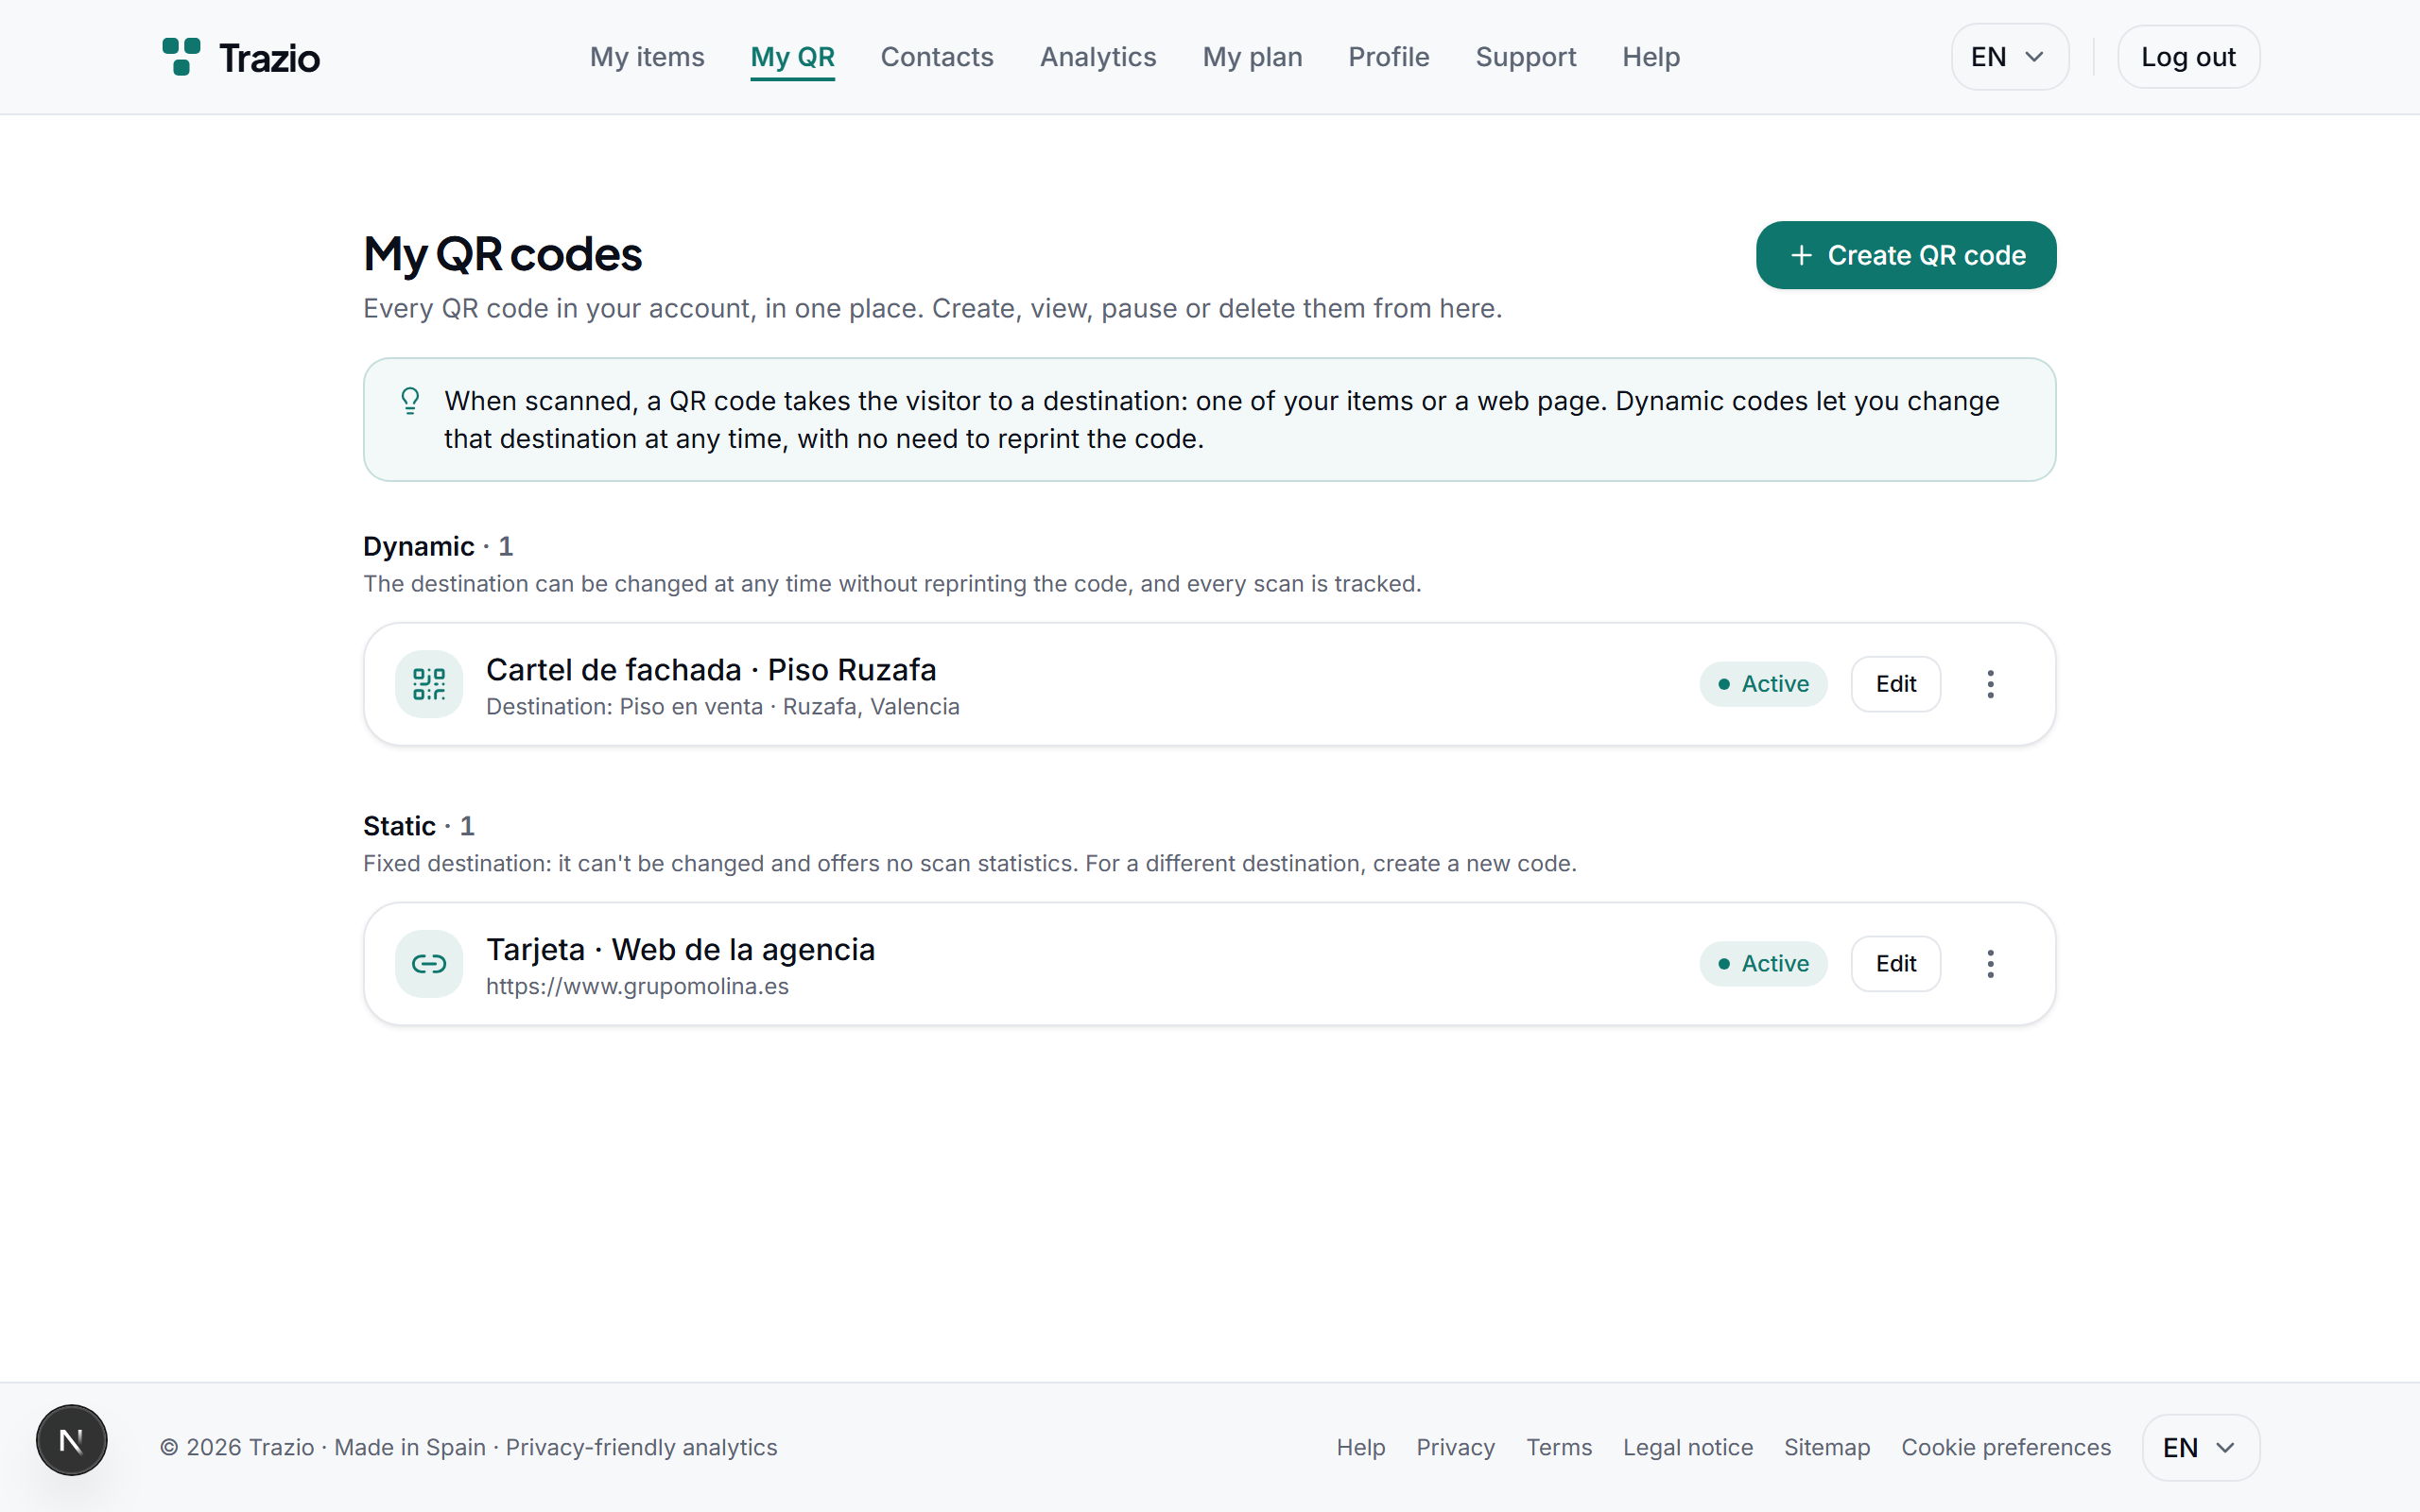Click Create QR code button

click(1906, 255)
